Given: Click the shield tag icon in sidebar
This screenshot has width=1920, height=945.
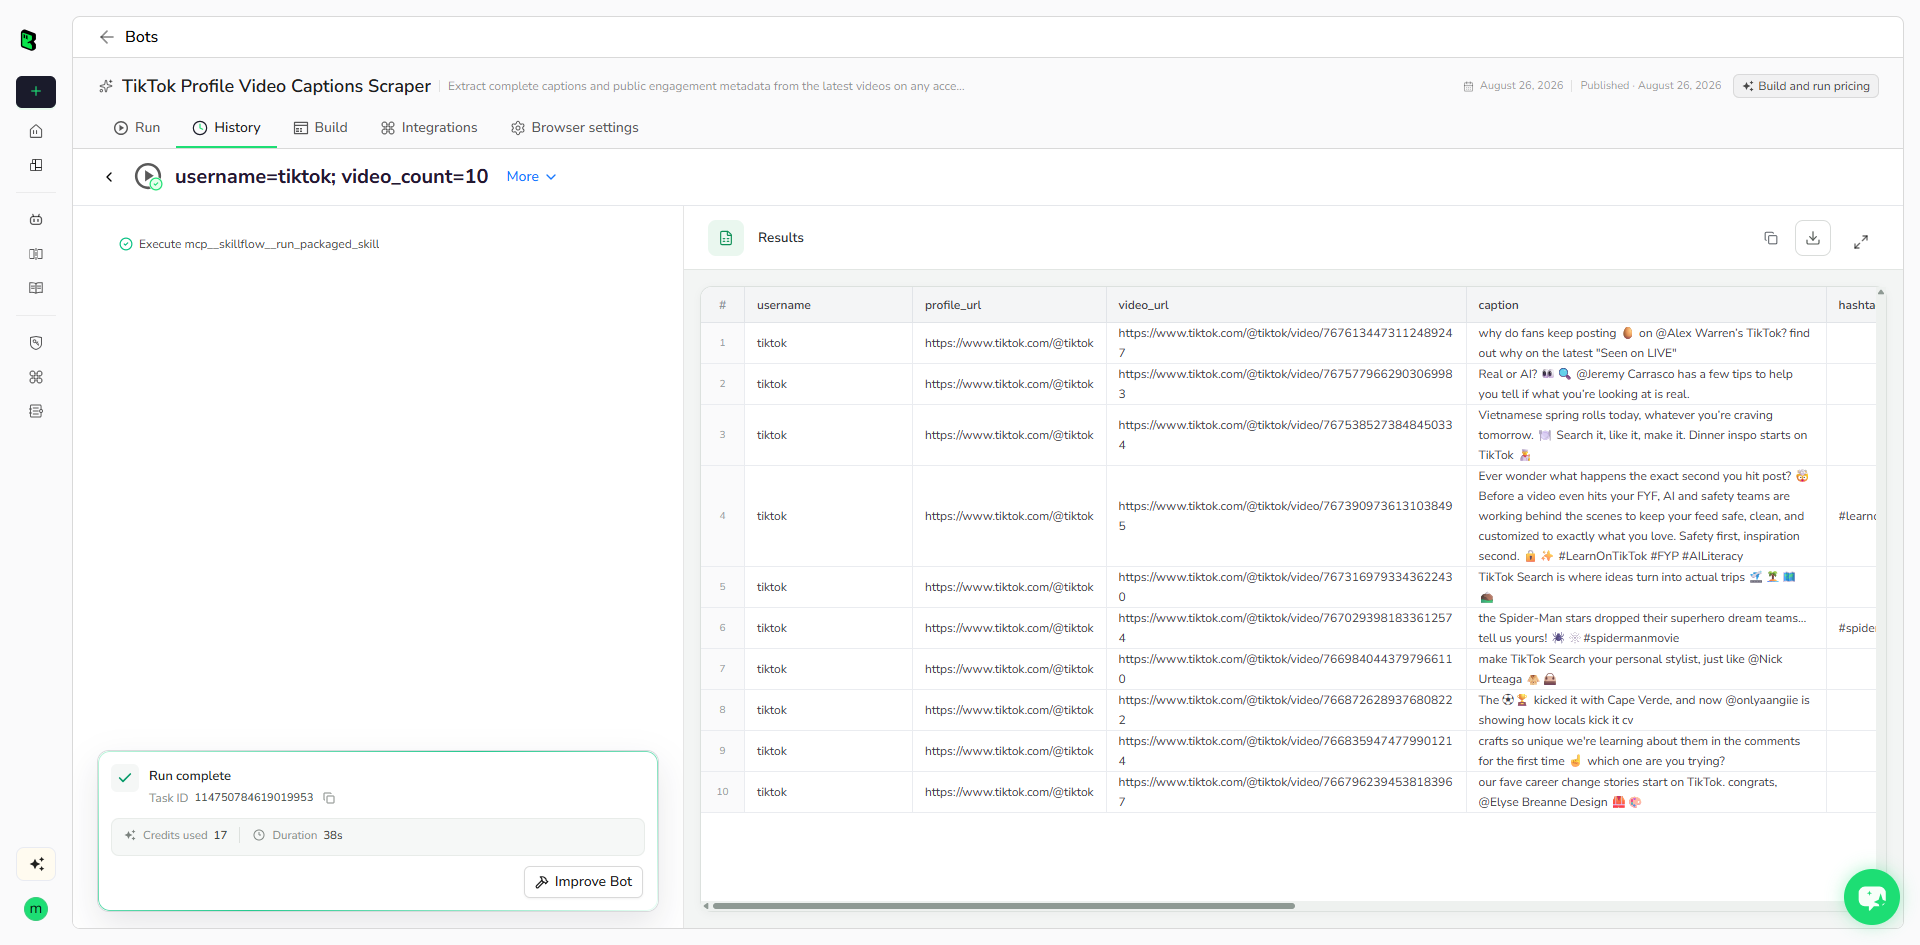Looking at the screenshot, I should tap(36, 343).
